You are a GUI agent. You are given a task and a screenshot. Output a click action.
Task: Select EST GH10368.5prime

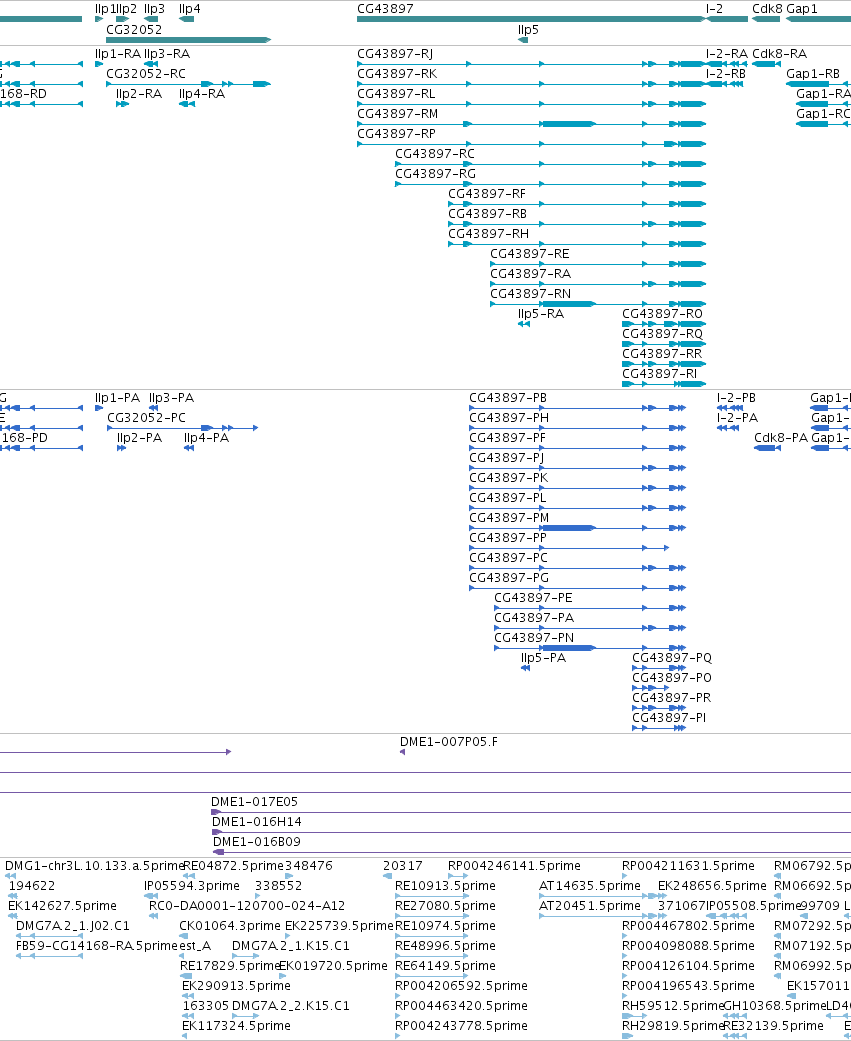click(x=774, y=1005)
